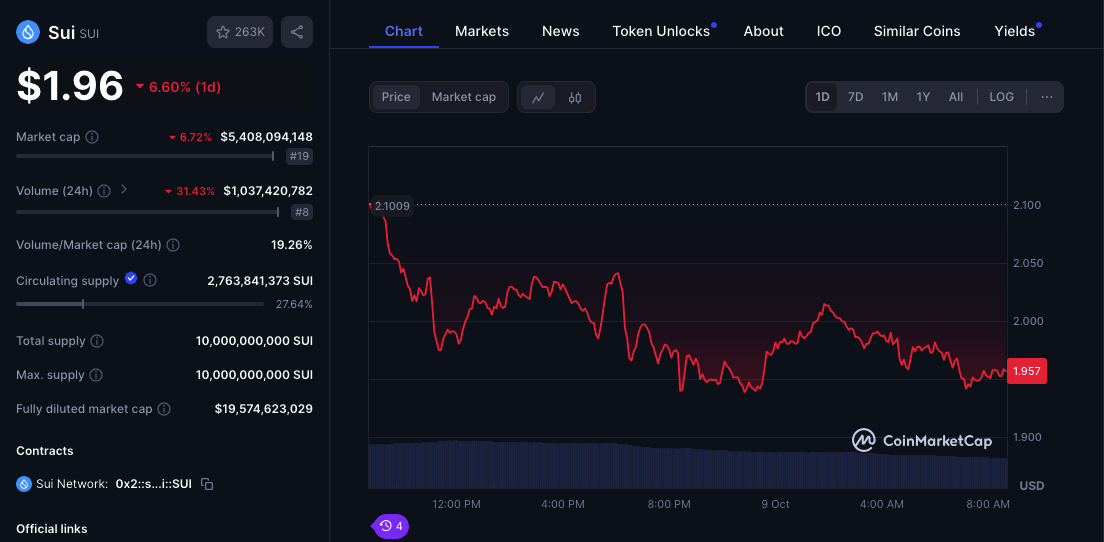This screenshot has height=542, width=1104.
Task: Click the USD currency label on chart
Action: pos(1031,486)
